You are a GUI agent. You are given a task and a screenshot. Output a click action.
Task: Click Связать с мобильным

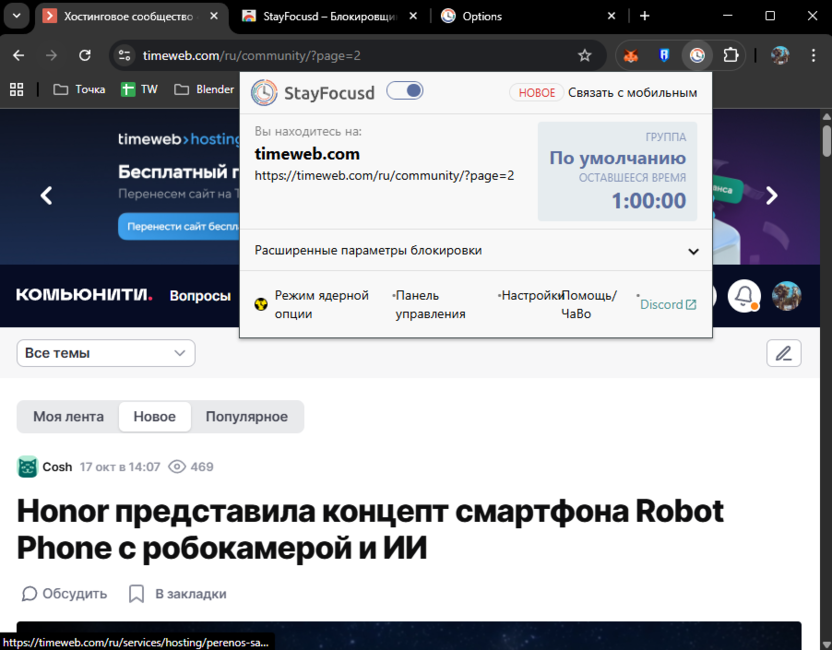(x=631, y=91)
